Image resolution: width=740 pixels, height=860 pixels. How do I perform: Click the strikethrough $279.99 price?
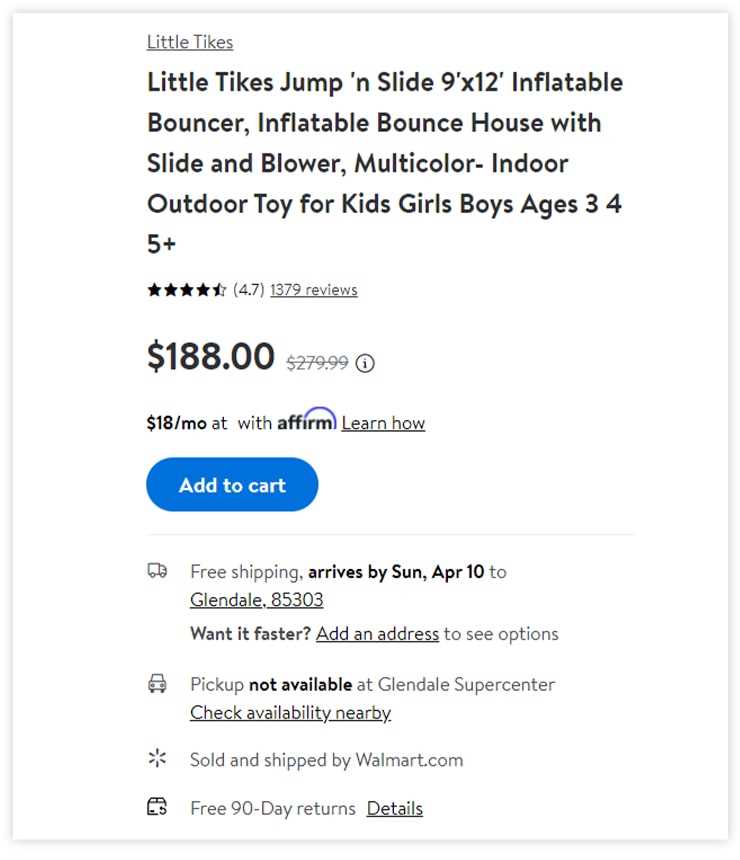(317, 364)
